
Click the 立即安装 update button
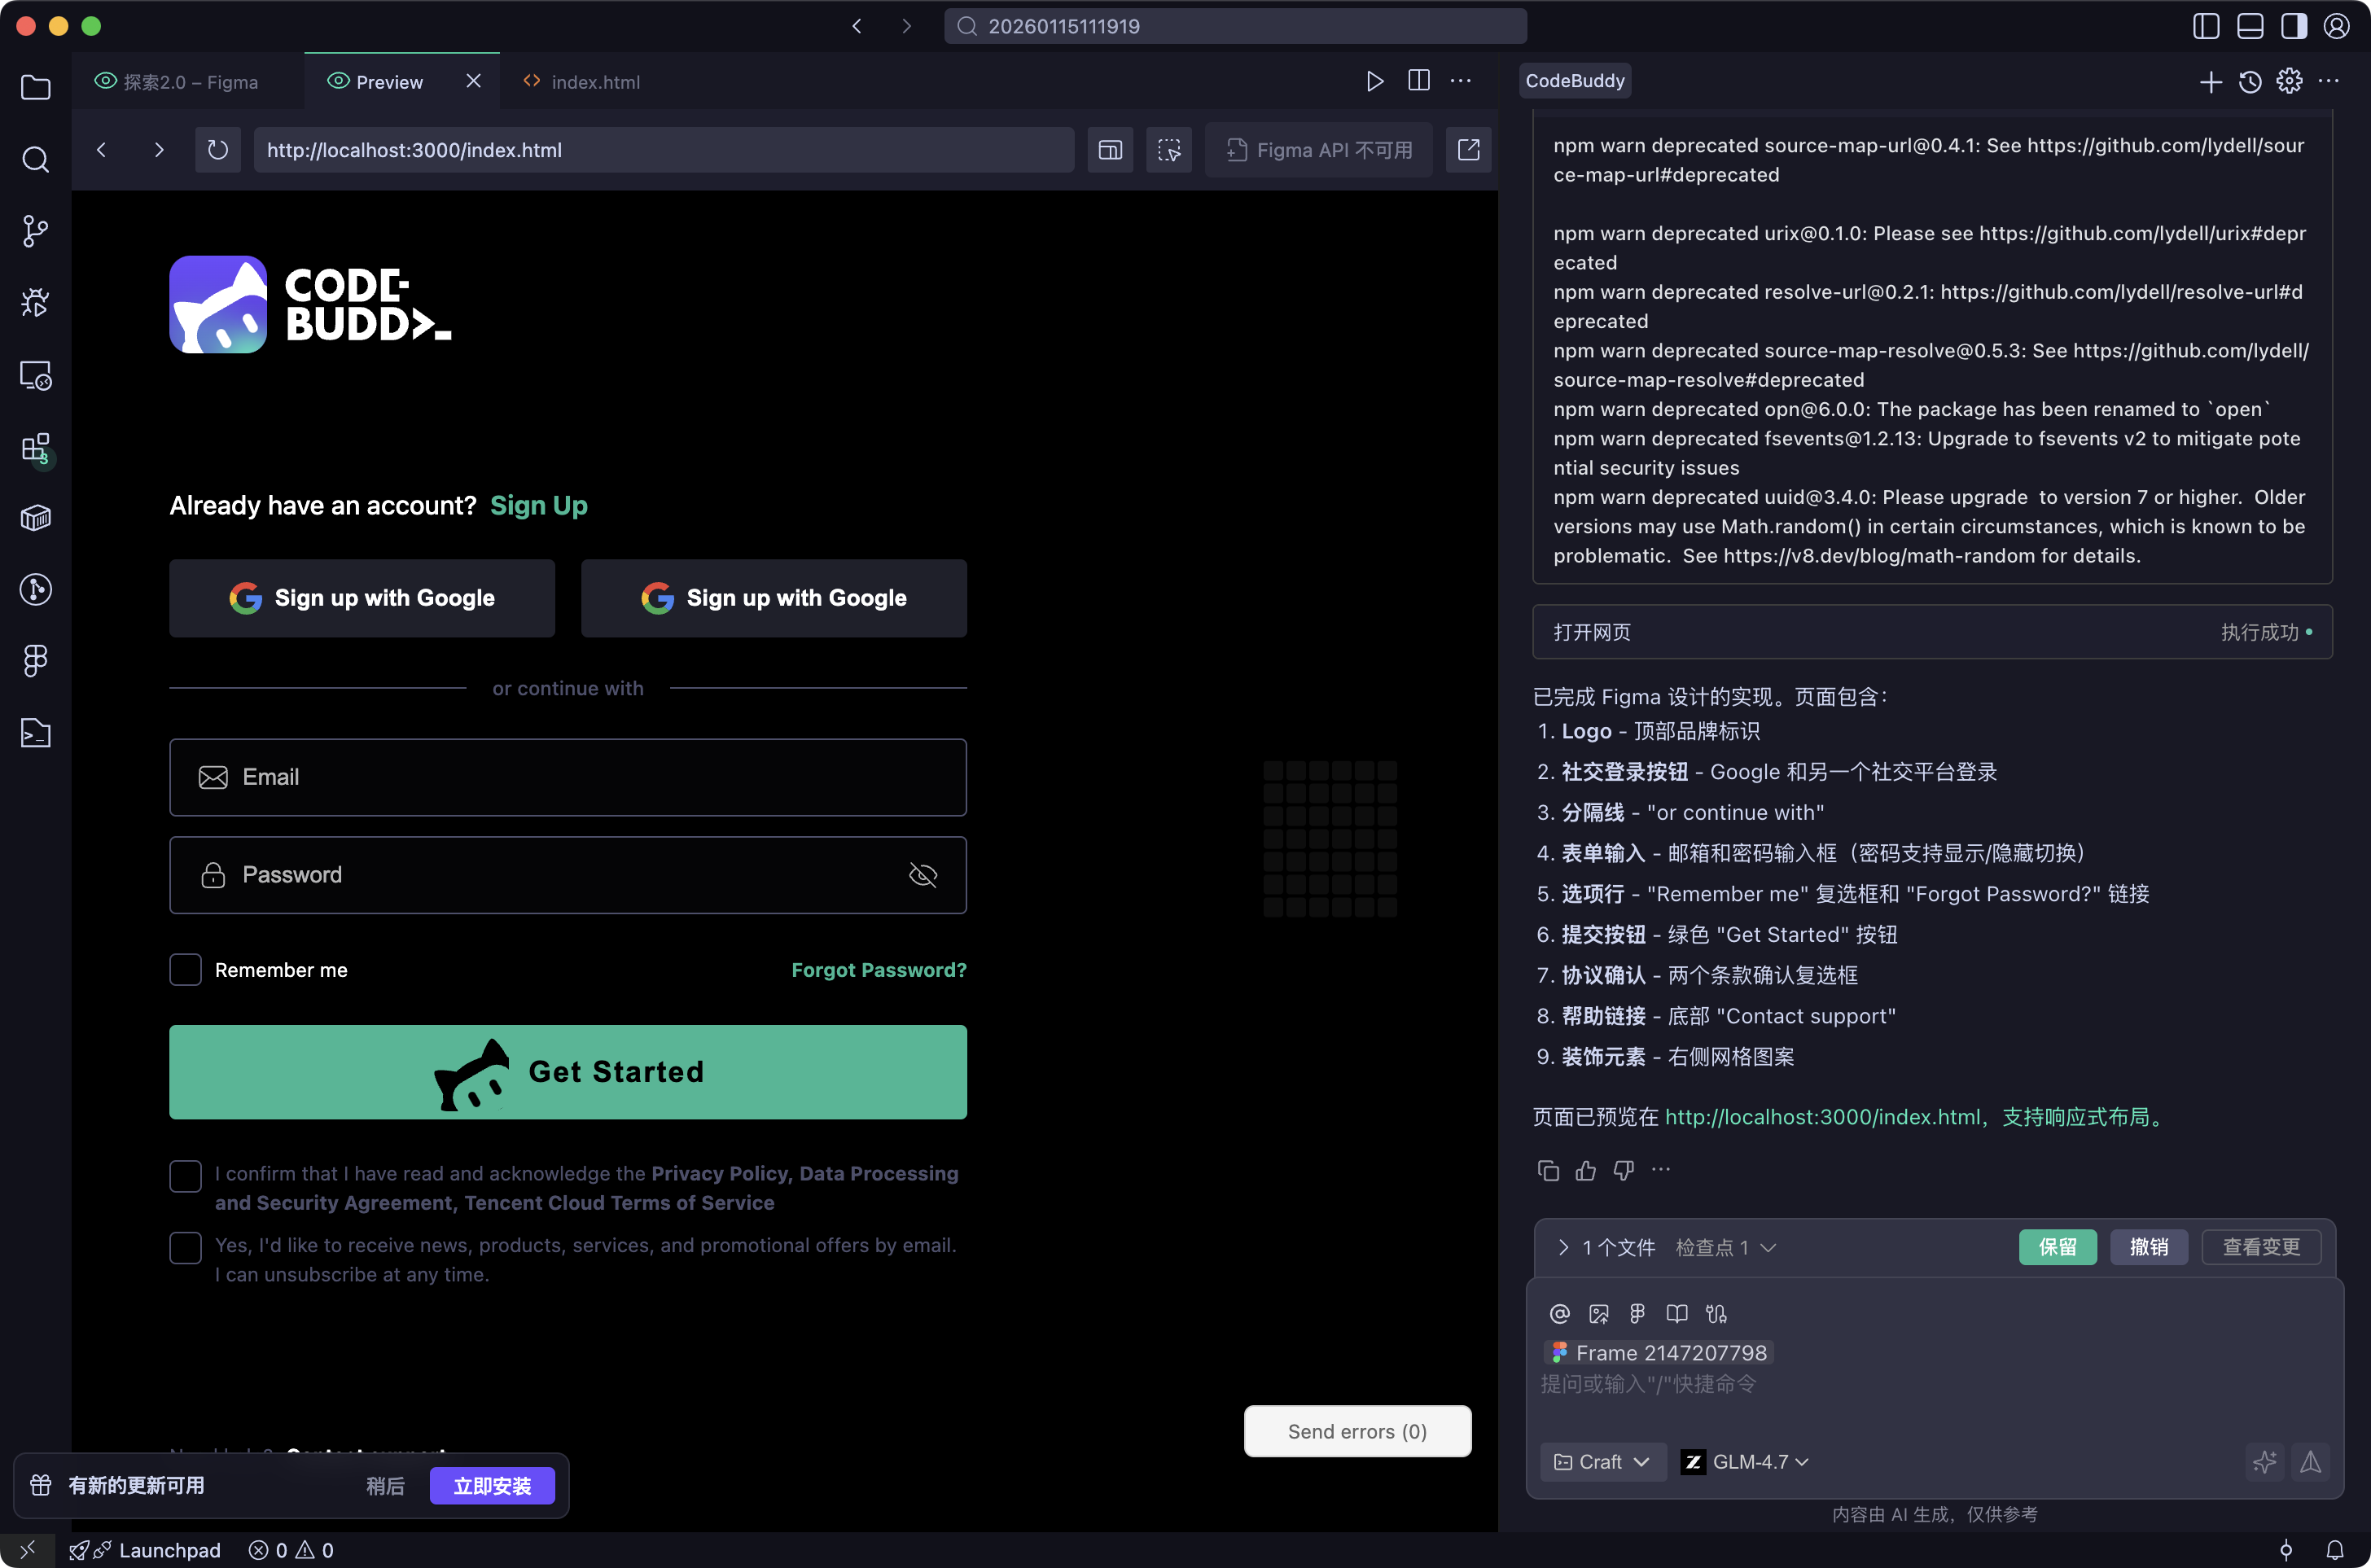[492, 1485]
